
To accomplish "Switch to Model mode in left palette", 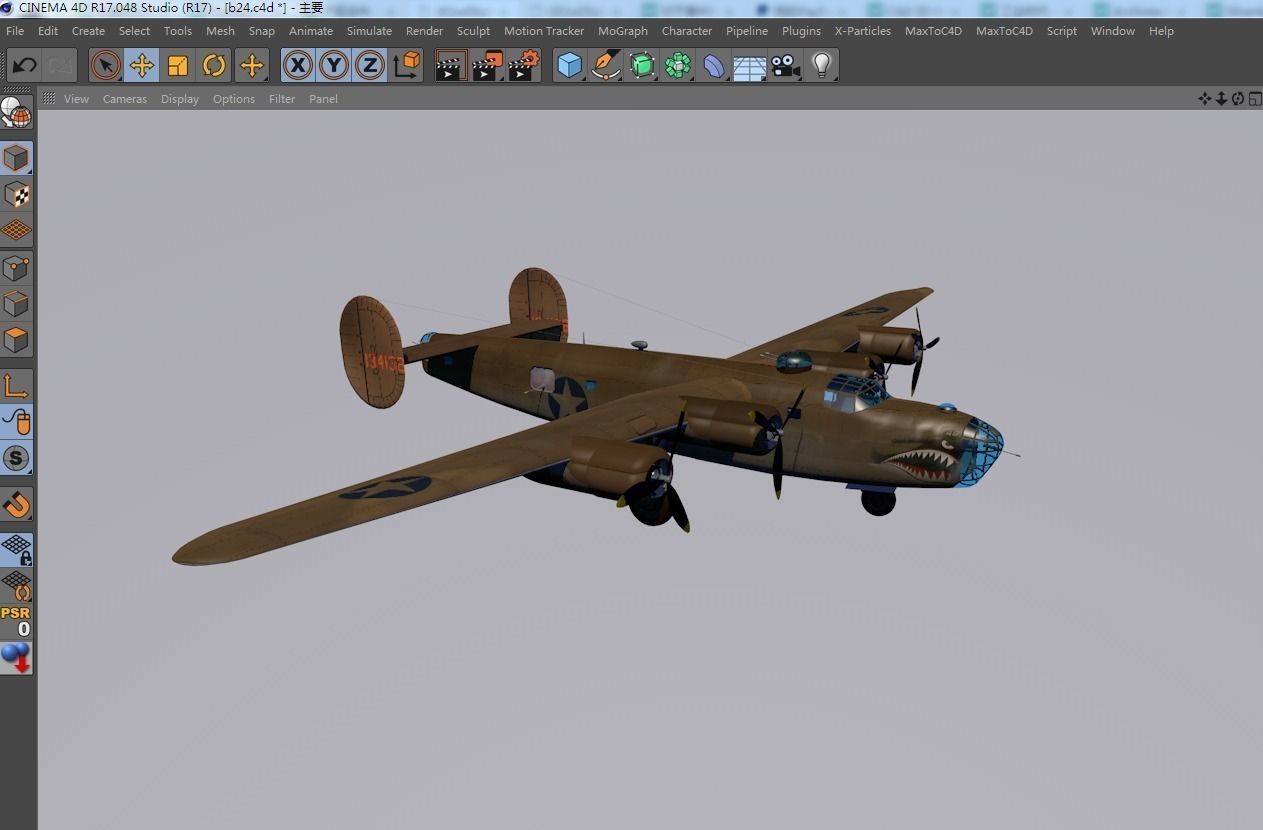I will coord(16,158).
